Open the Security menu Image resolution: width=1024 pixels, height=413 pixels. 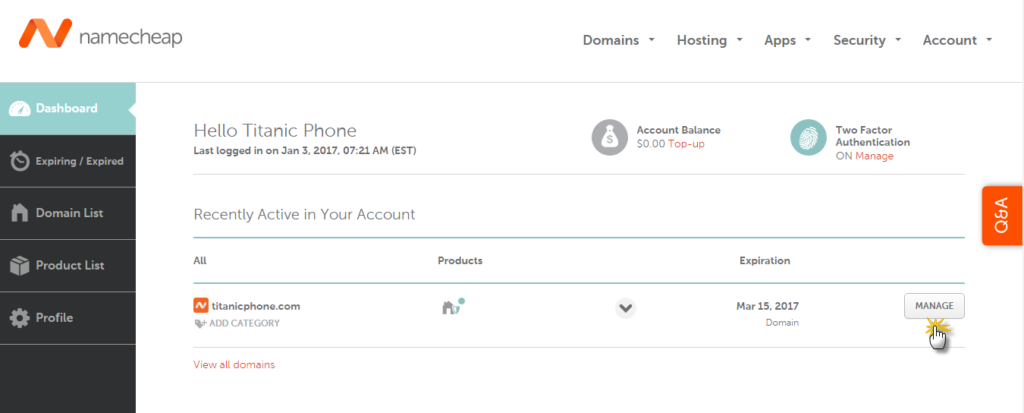point(867,41)
